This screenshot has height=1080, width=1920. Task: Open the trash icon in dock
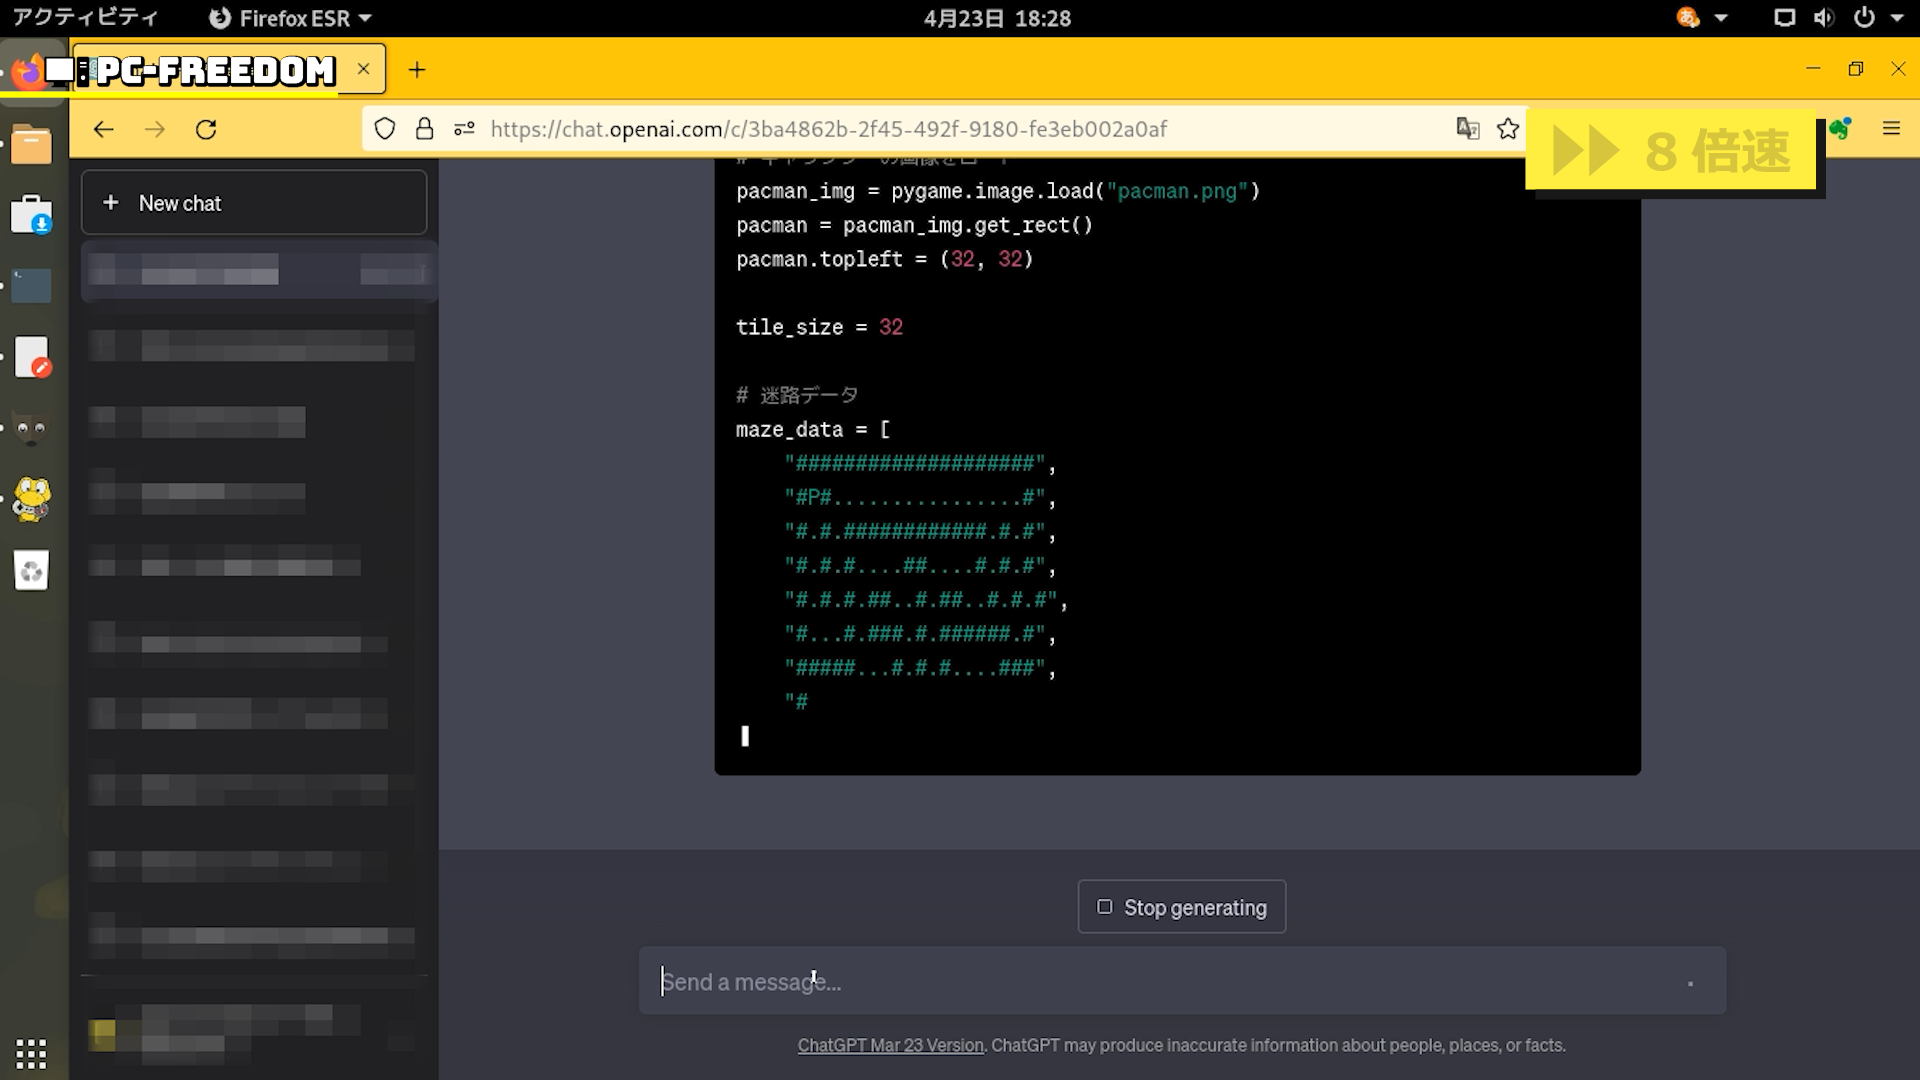(31, 571)
